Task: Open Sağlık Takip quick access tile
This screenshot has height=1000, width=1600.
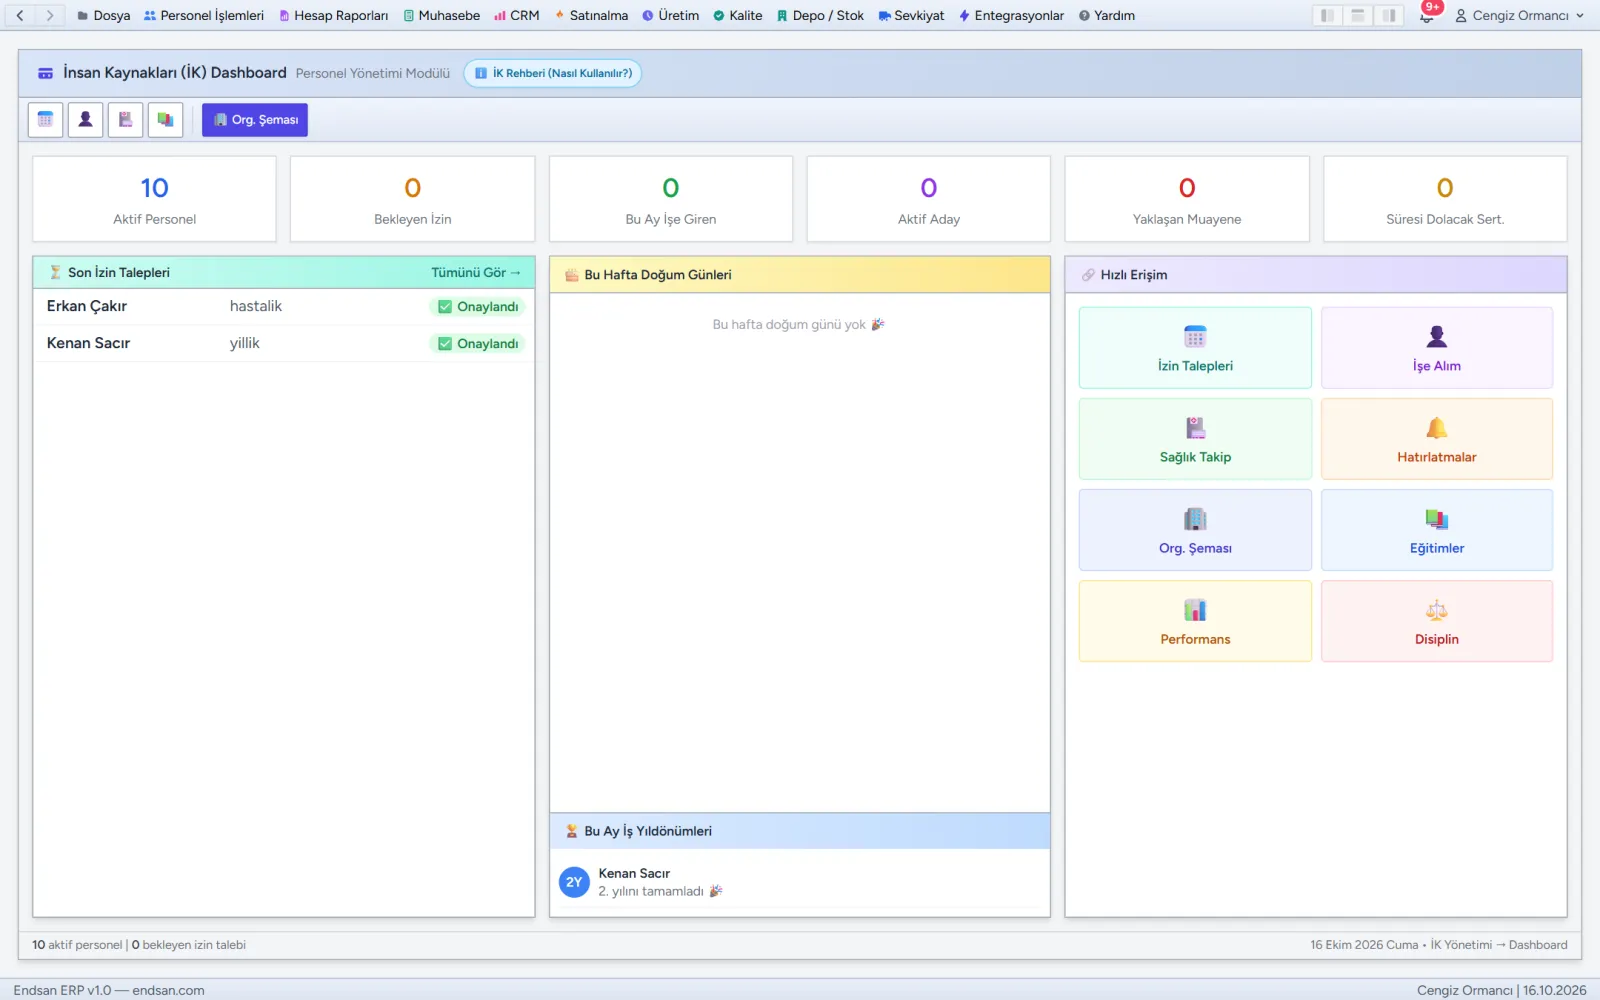Action: [1195, 439]
